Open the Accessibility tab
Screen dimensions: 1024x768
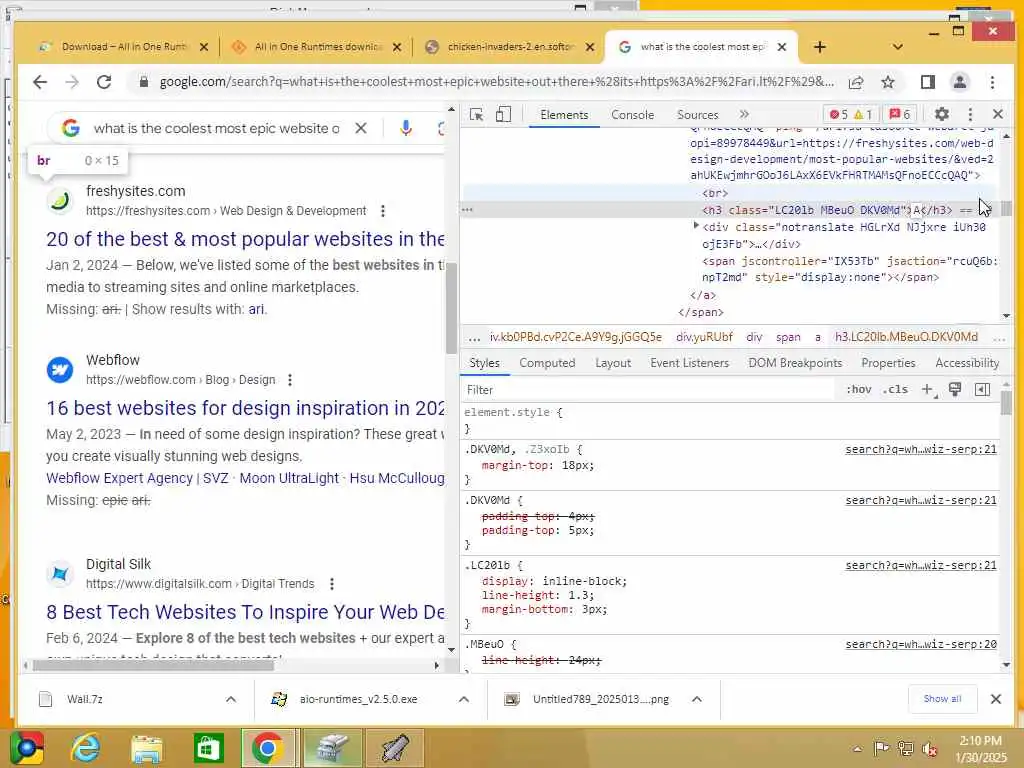tap(967, 363)
